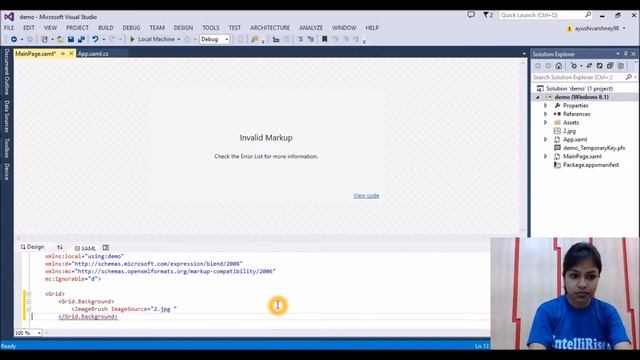
Task: Click the New Project toolbar icon
Action: pyautogui.click(x=44, y=39)
